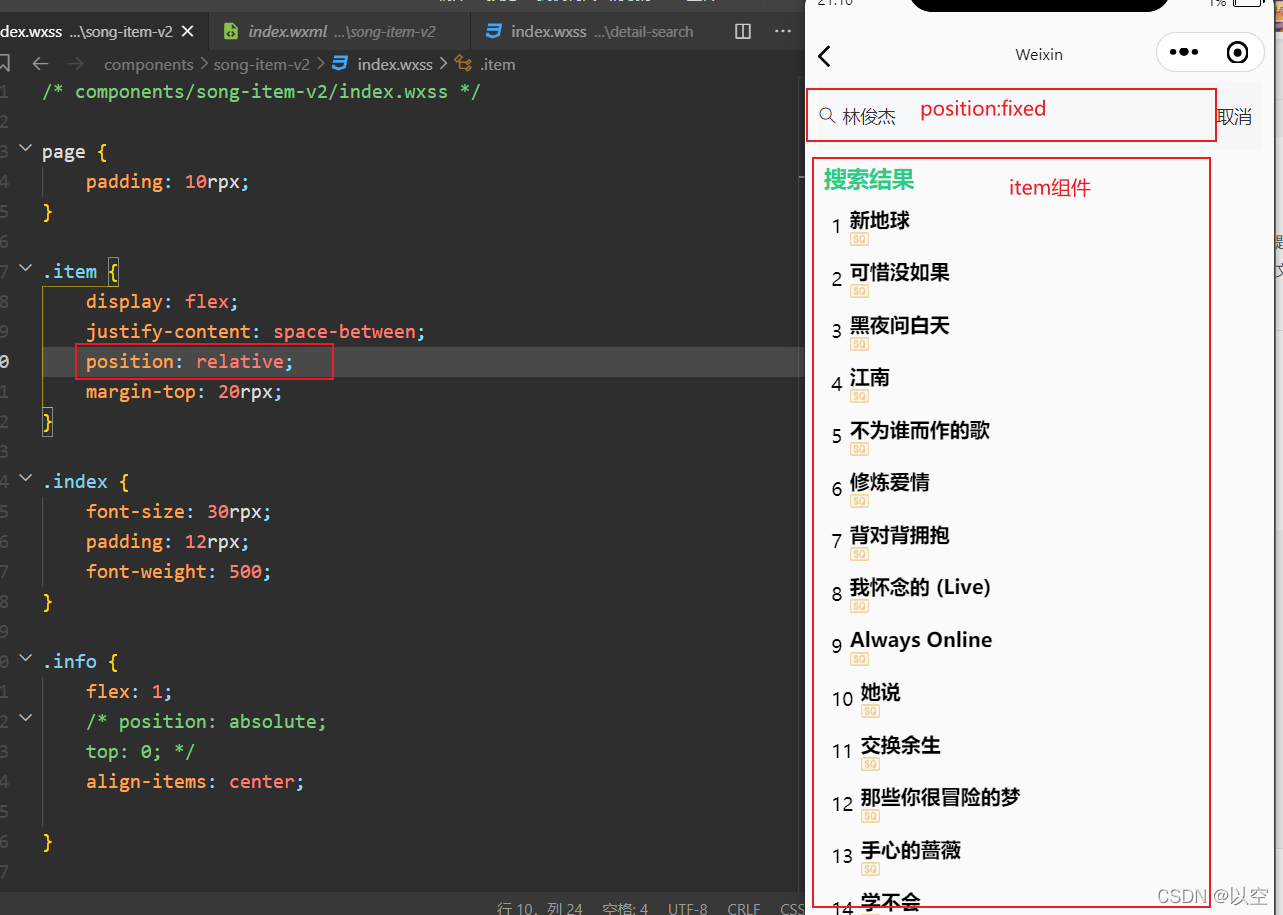
Task: Open the mini program capsule menu dots
Action: coord(1184,53)
